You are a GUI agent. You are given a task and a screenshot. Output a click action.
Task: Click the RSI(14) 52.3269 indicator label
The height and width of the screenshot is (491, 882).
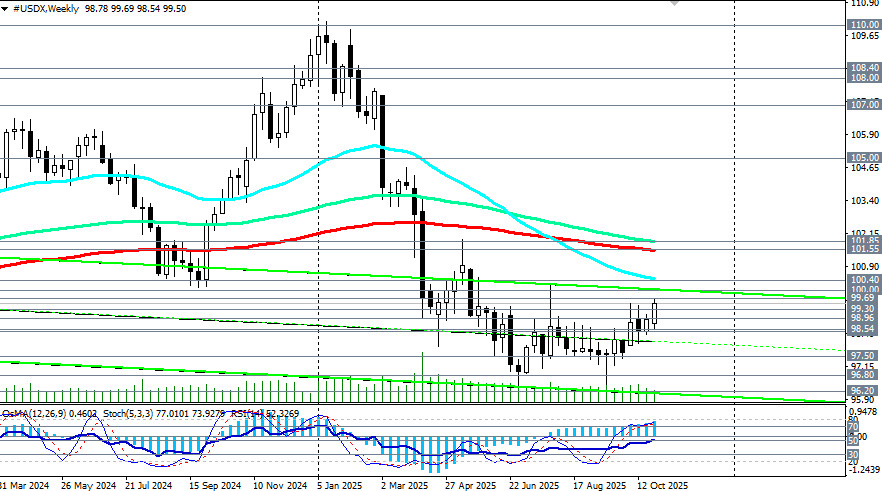click(x=265, y=414)
